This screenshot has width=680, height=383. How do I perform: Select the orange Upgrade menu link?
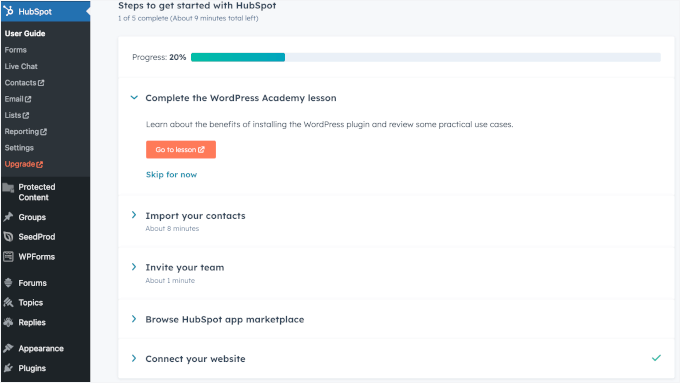point(24,164)
